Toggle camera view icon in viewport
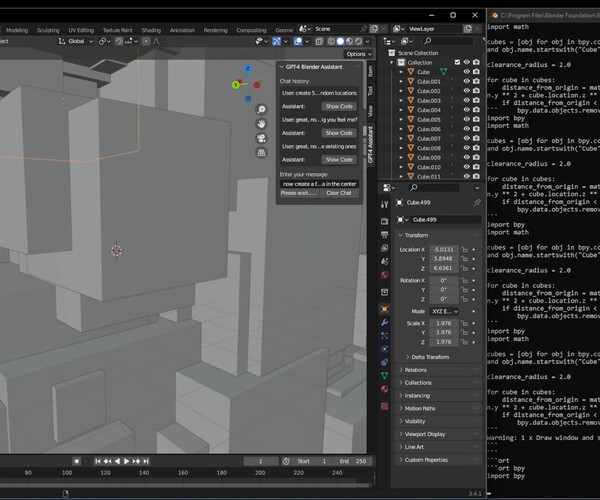 pos(261,138)
